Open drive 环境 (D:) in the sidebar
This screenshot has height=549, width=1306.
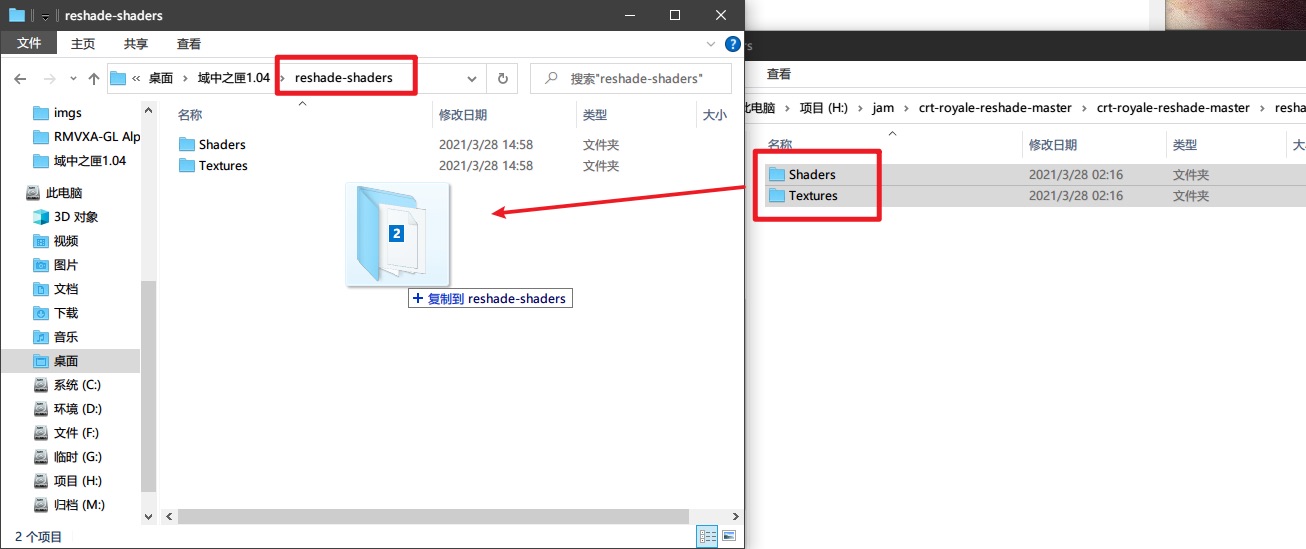(x=78, y=409)
